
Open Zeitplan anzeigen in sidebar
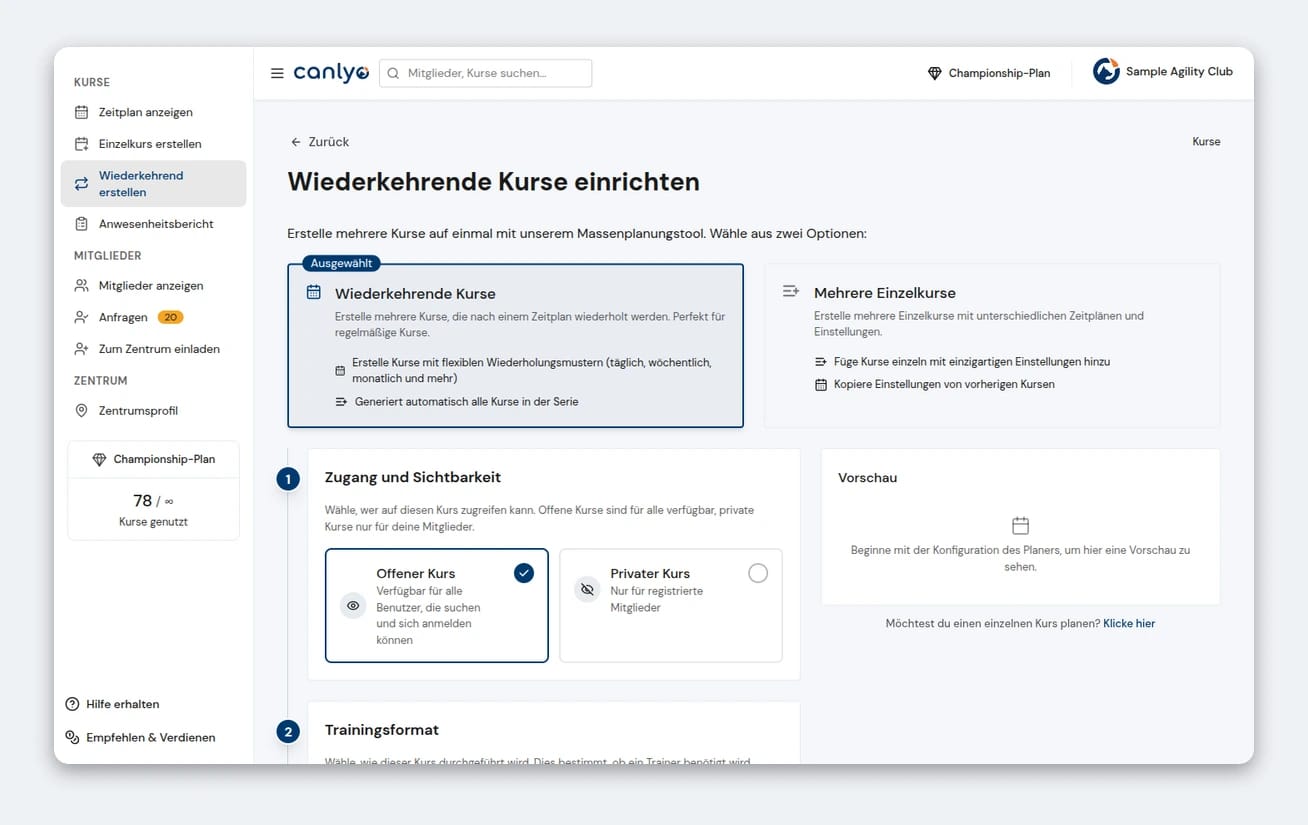click(x=153, y=112)
